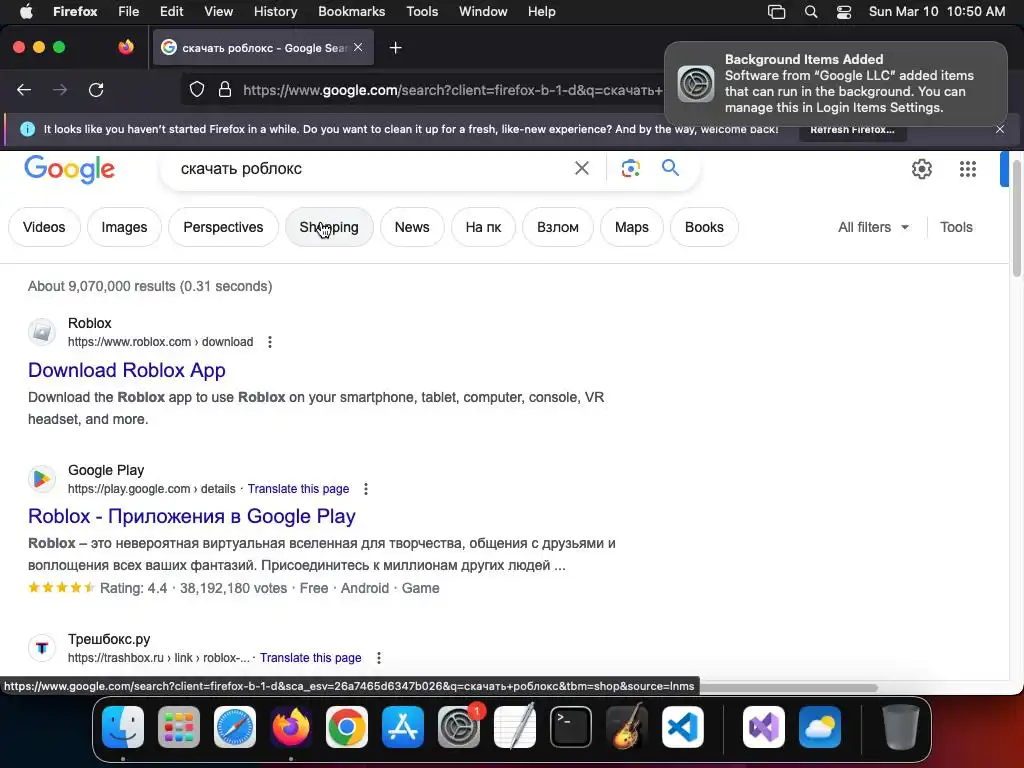Open Terminal from the dock
The image size is (1024, 768).
click(571, 727)
